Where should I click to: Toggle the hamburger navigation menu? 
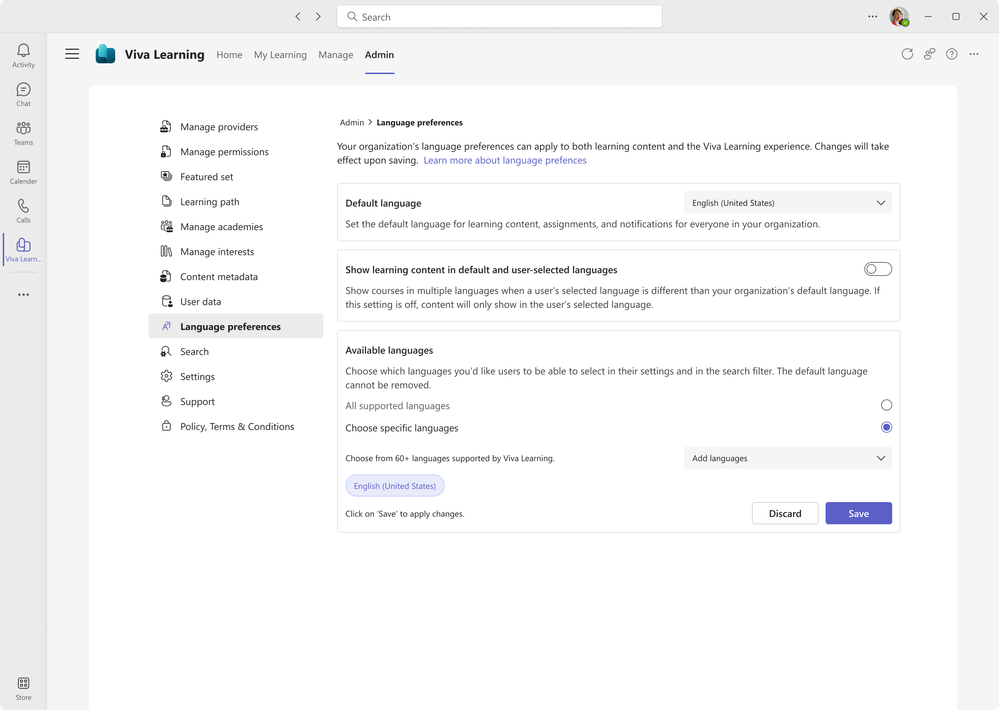72,54
